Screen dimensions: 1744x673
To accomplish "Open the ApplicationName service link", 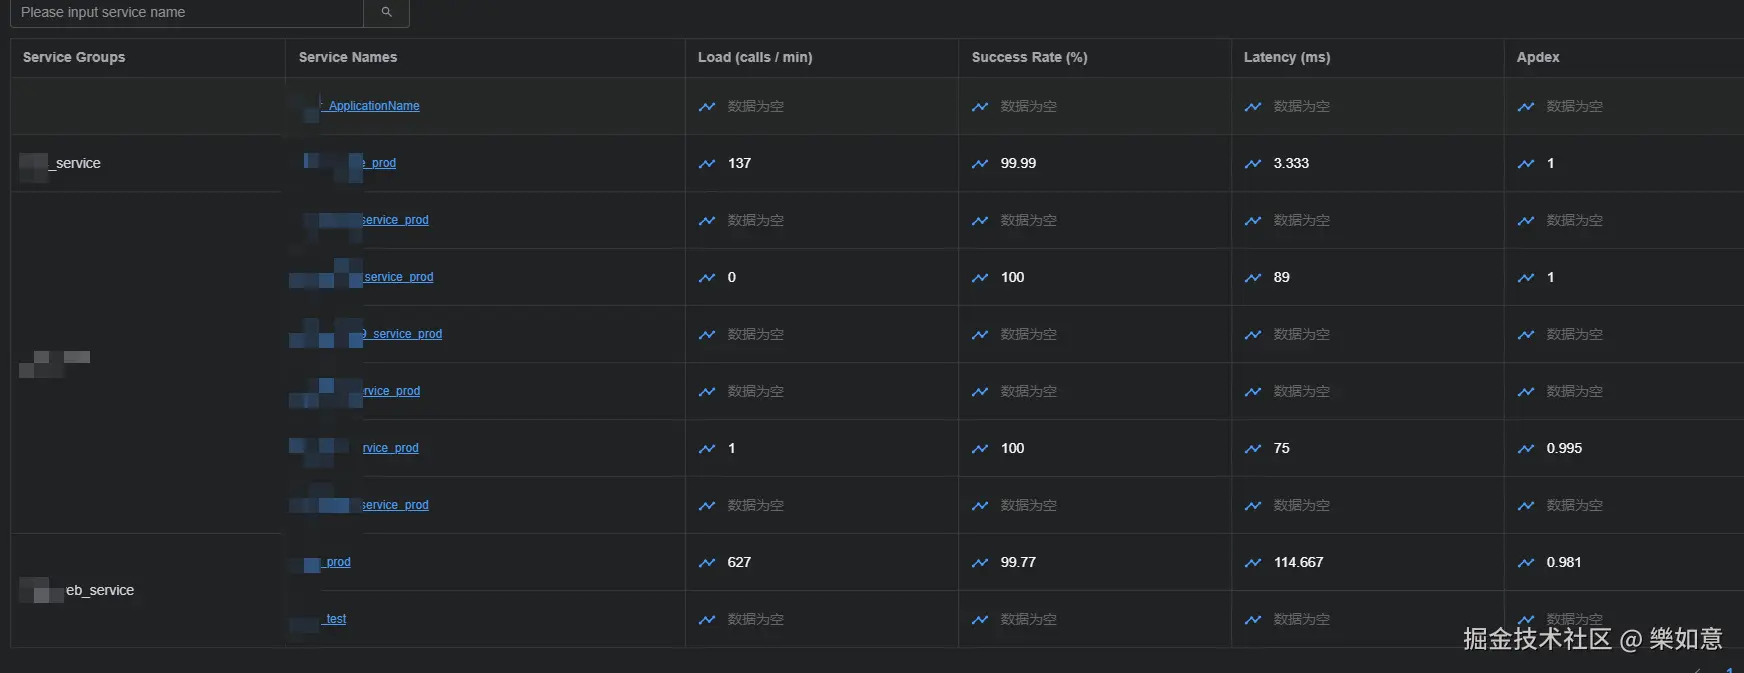I will pyautogui.click(x=373, y=106).
